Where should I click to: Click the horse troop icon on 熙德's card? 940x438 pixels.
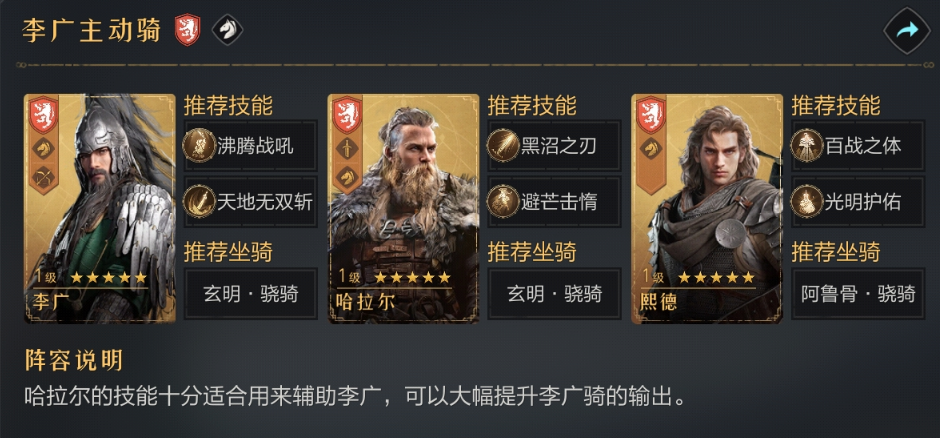click(651, 148)
